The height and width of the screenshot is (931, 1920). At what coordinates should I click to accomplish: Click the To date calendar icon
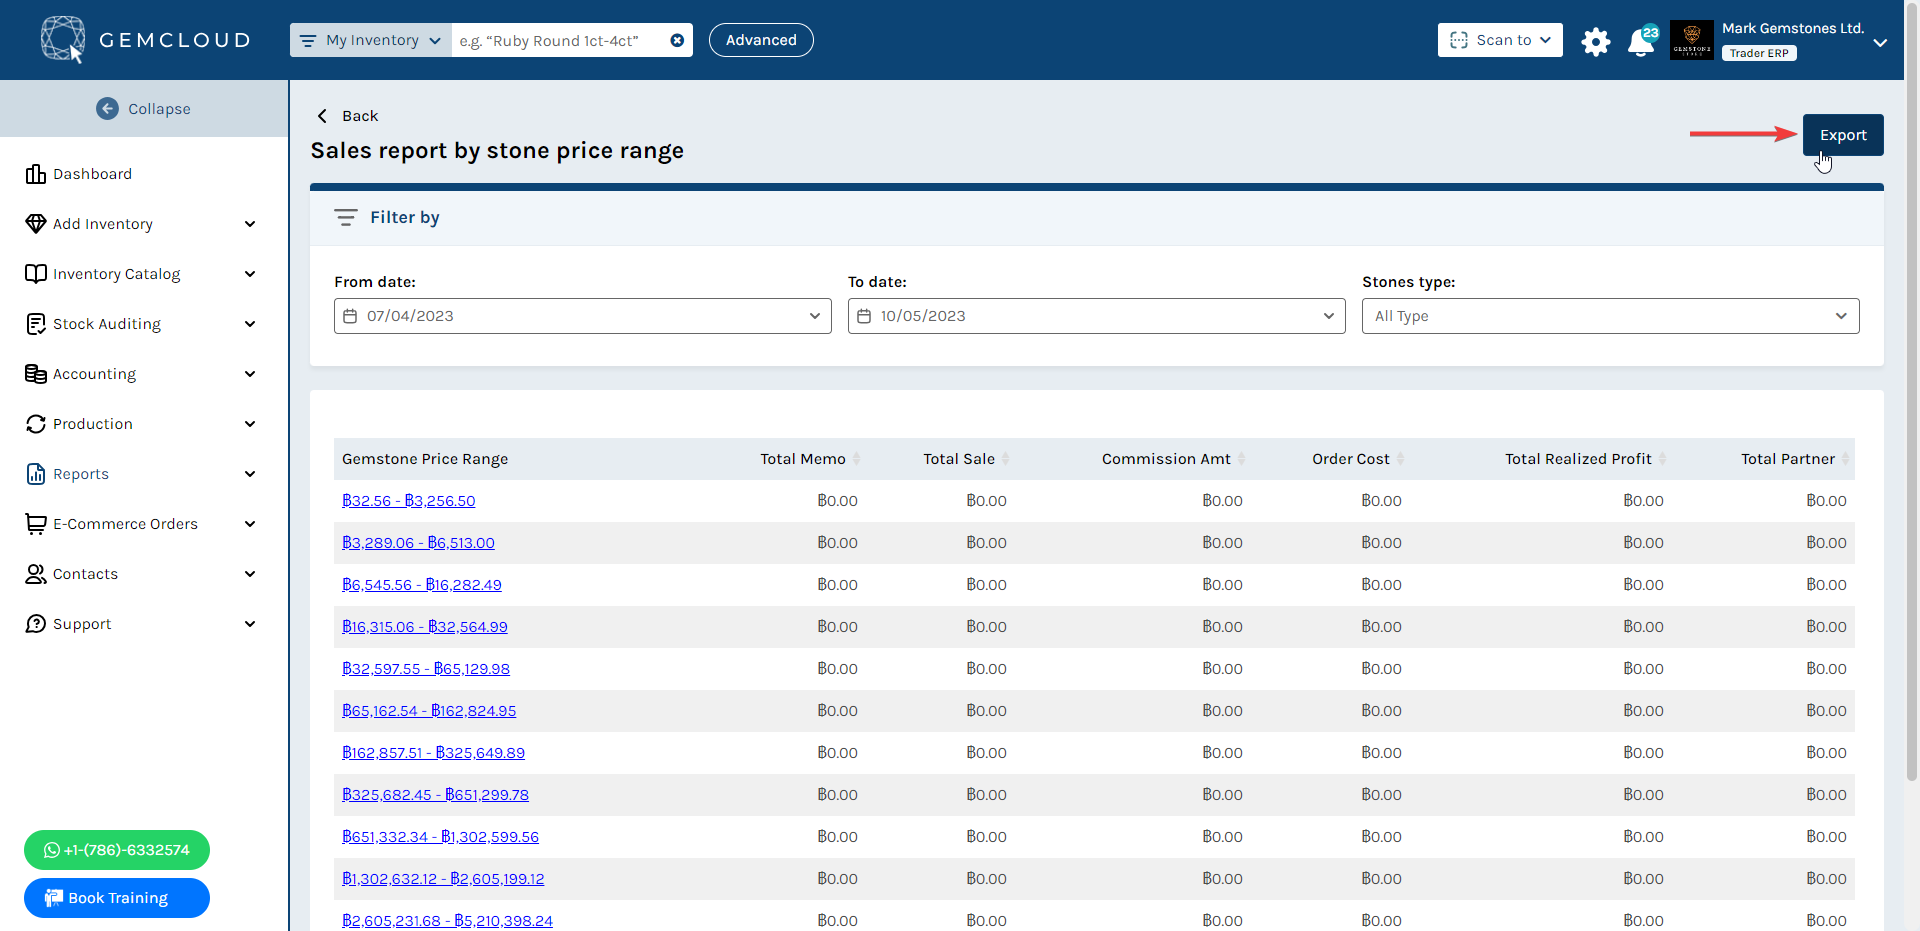864,316
